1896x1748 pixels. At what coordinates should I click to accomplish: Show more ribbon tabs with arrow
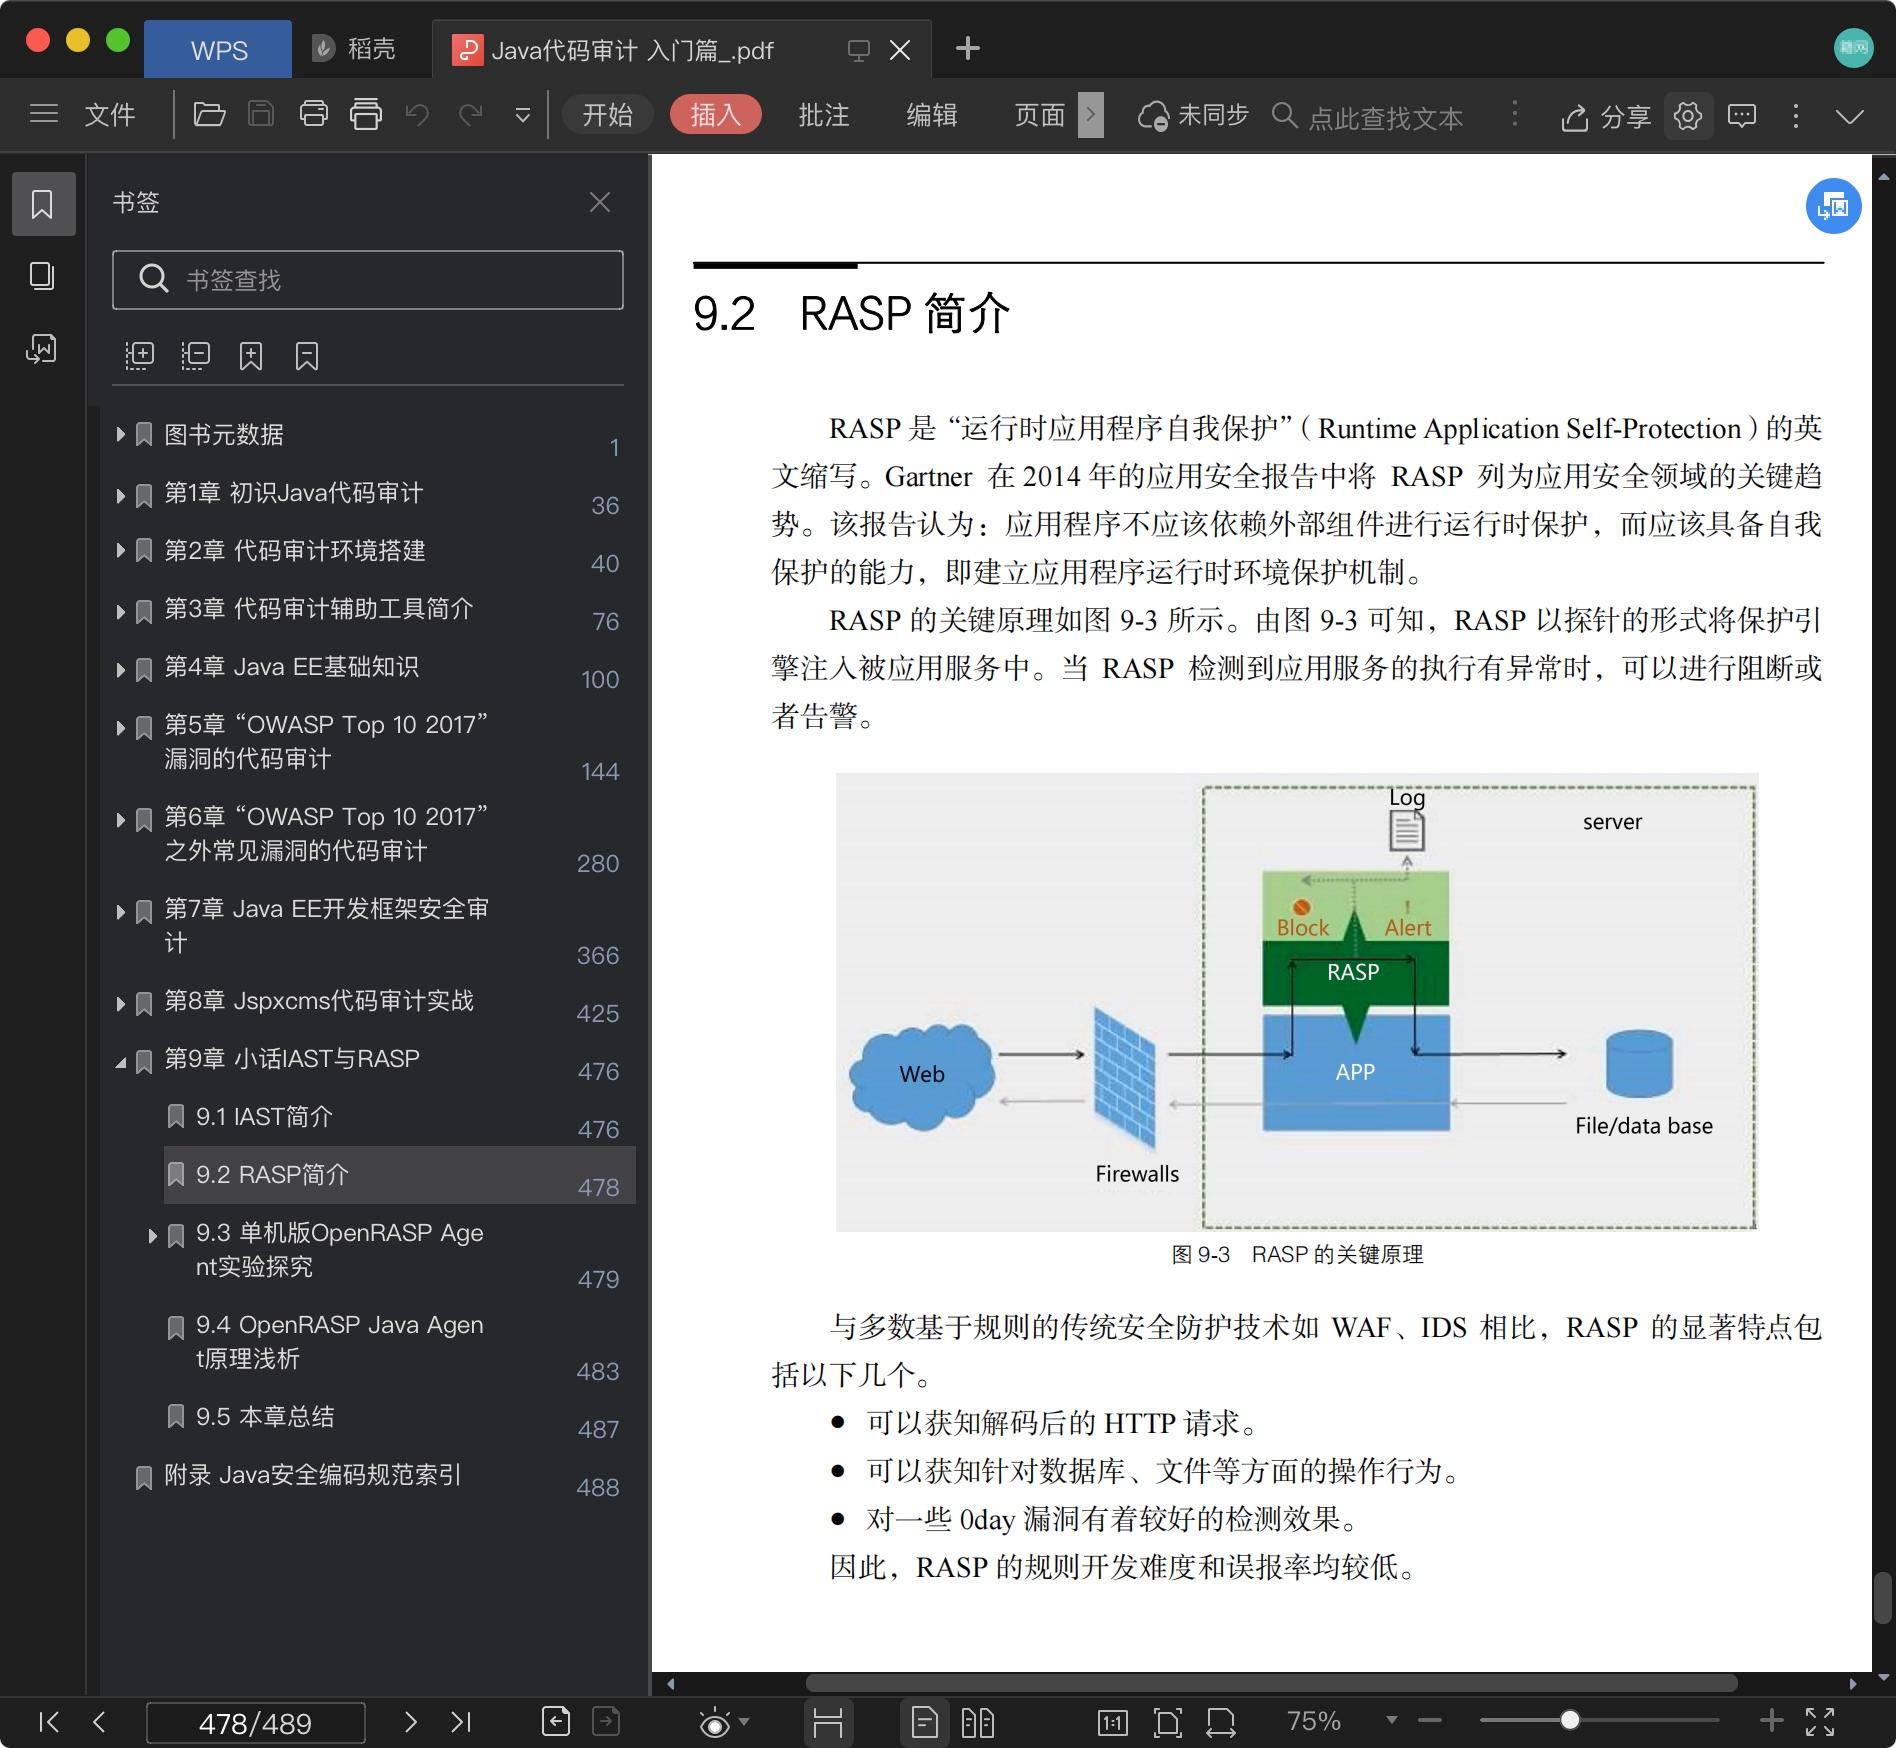[x=1091, y=114]
